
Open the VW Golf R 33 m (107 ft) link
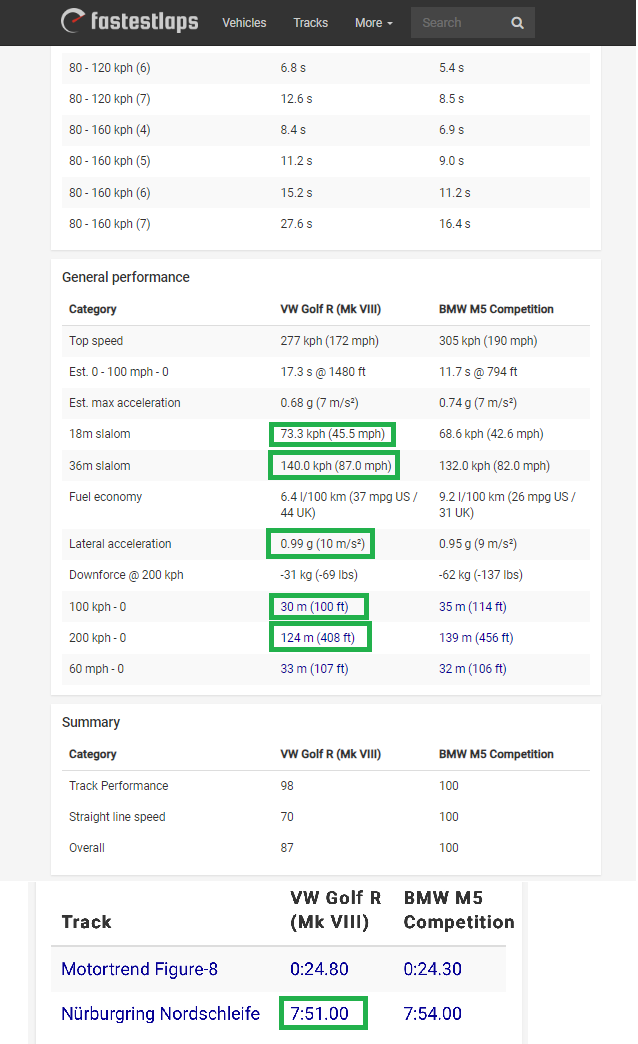(x=314, y=668)
